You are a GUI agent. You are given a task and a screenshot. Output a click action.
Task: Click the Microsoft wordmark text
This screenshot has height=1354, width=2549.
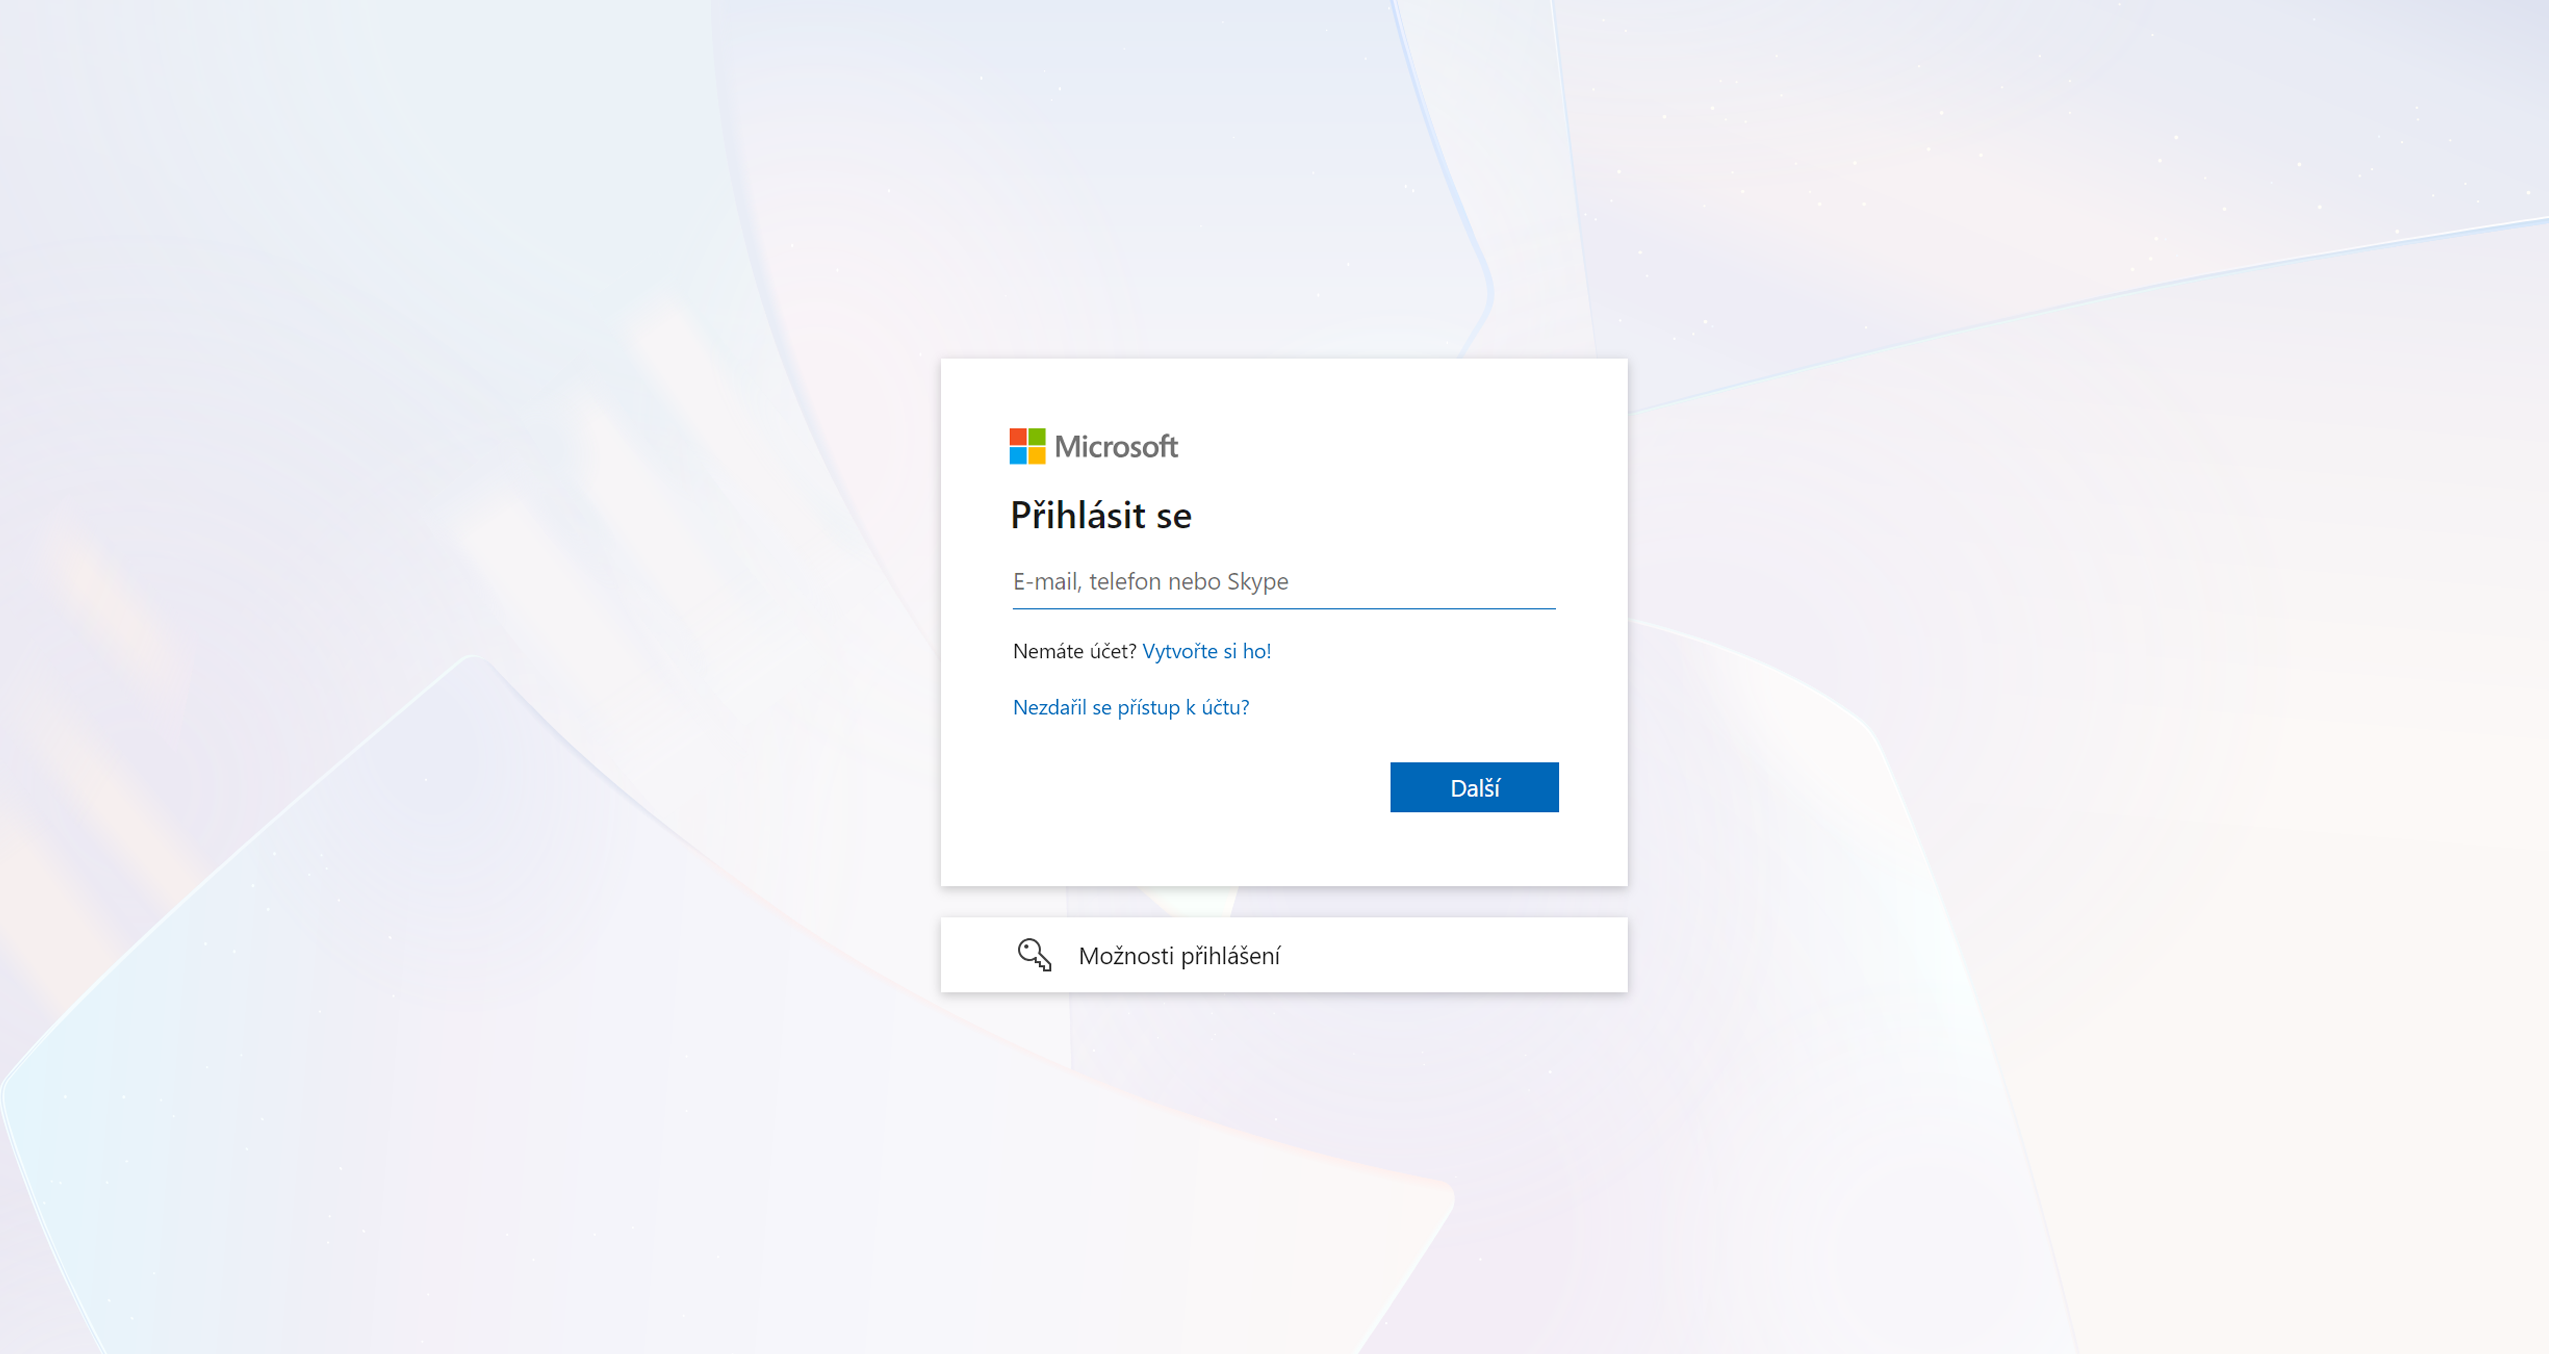click(x=1116, y=447)
